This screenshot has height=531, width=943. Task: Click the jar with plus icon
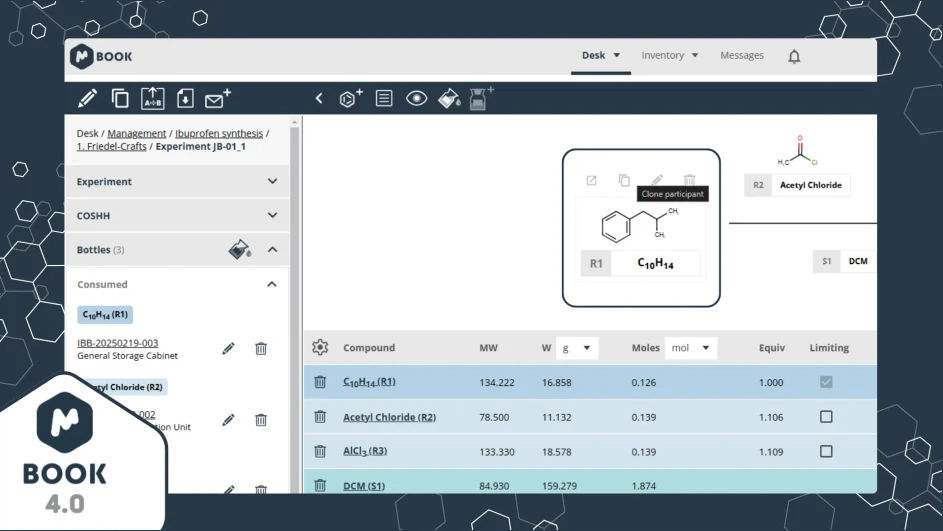tap(481, 98)
